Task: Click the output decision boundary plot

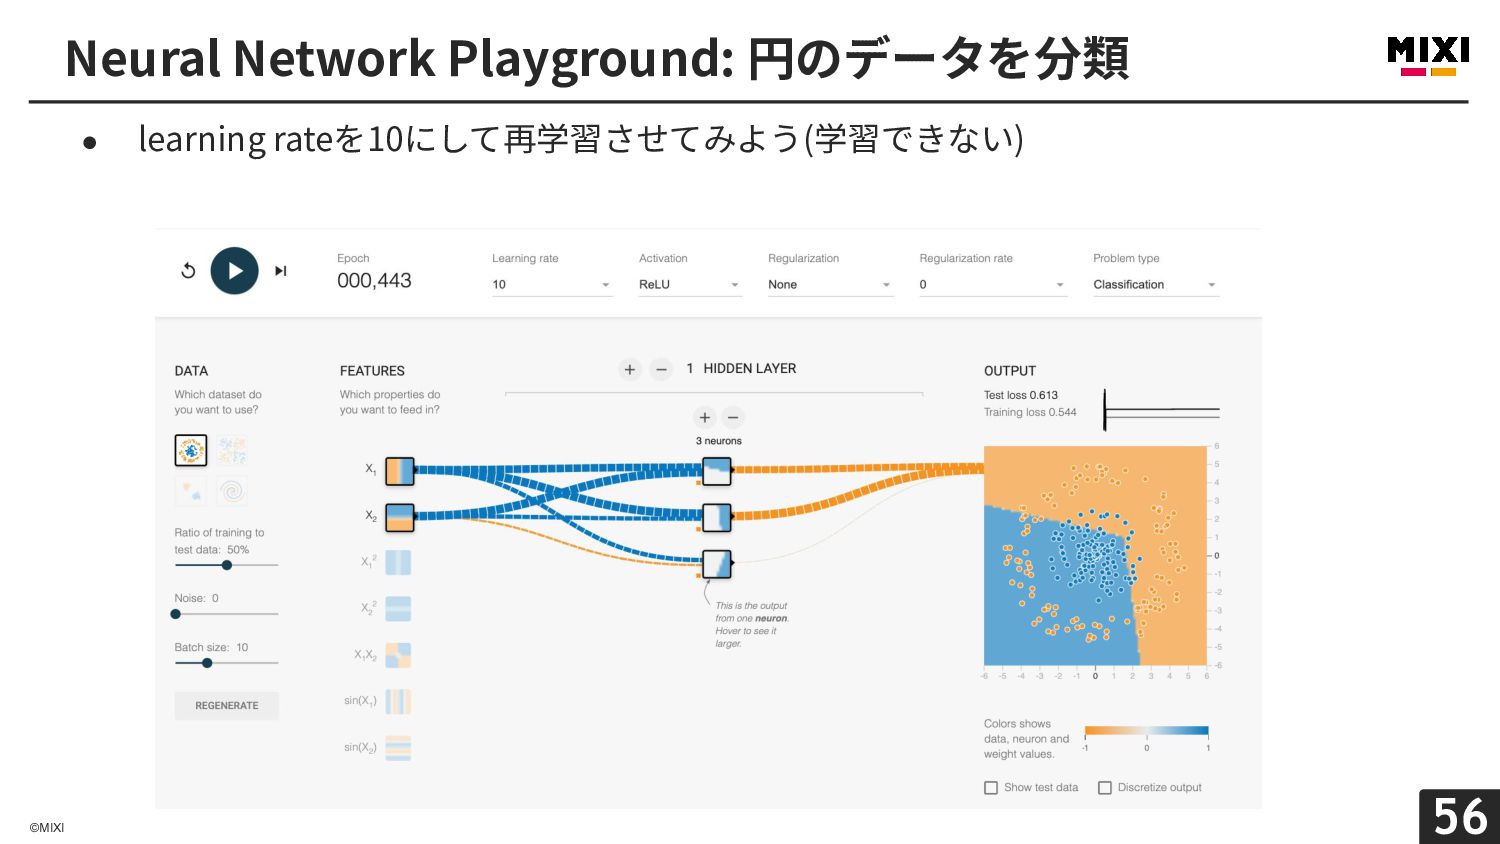Action: pyautogui.click(x=1095, y=555)
